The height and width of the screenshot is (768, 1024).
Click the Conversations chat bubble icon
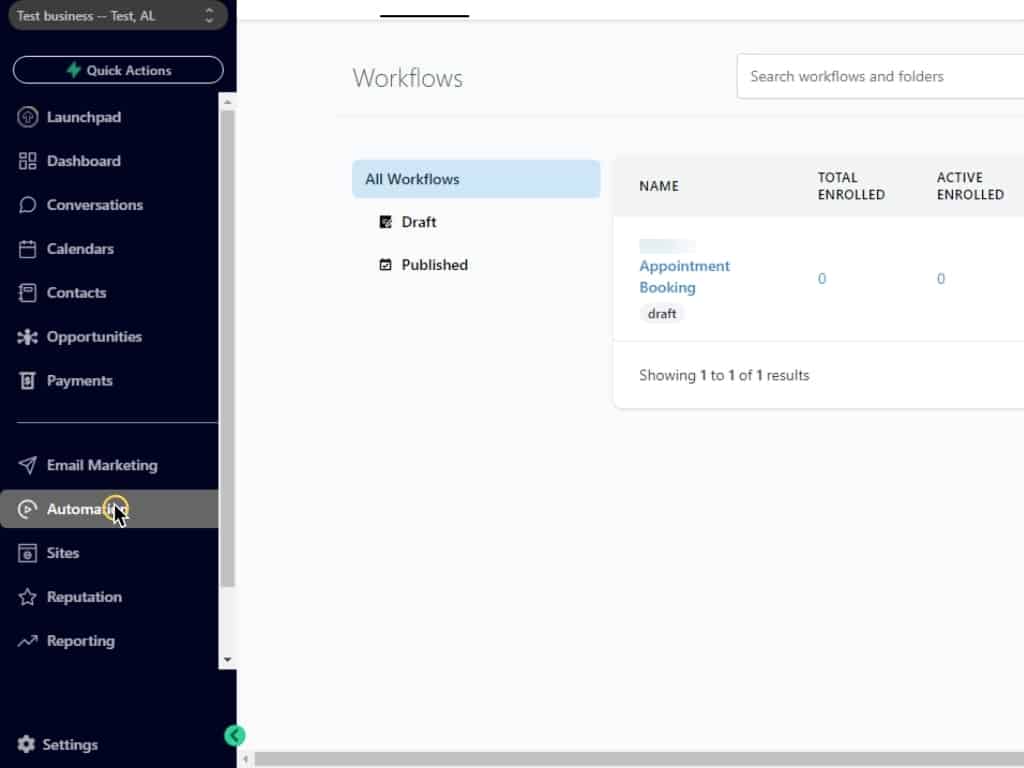coord(27,205)
